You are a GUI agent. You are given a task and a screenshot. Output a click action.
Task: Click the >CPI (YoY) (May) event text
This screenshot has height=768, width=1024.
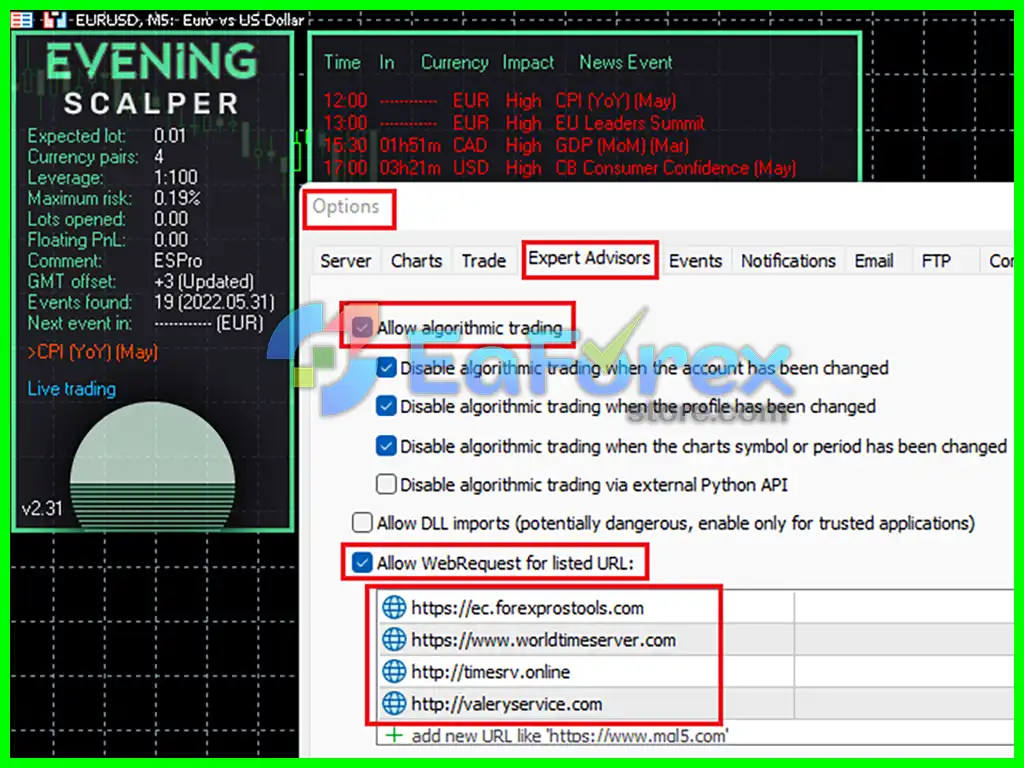coord(92,352)
